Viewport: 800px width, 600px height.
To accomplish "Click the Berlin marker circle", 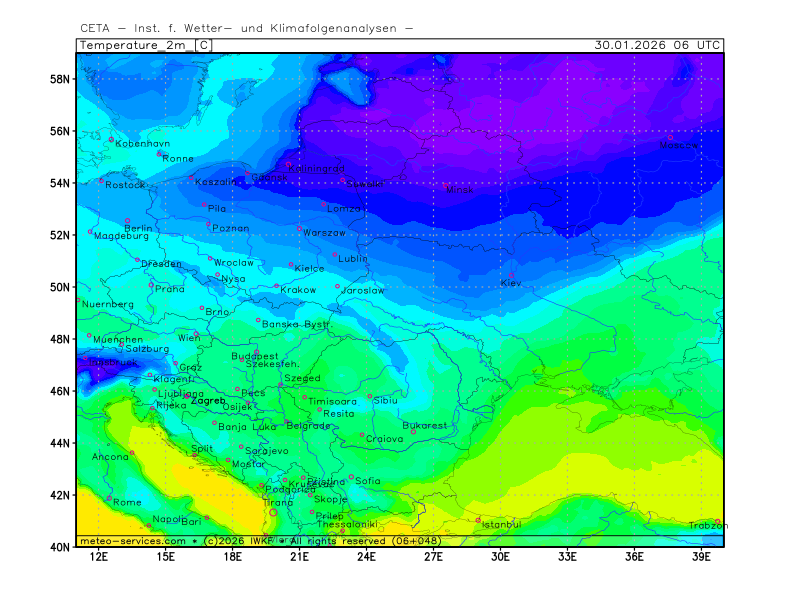I will 127,221.
